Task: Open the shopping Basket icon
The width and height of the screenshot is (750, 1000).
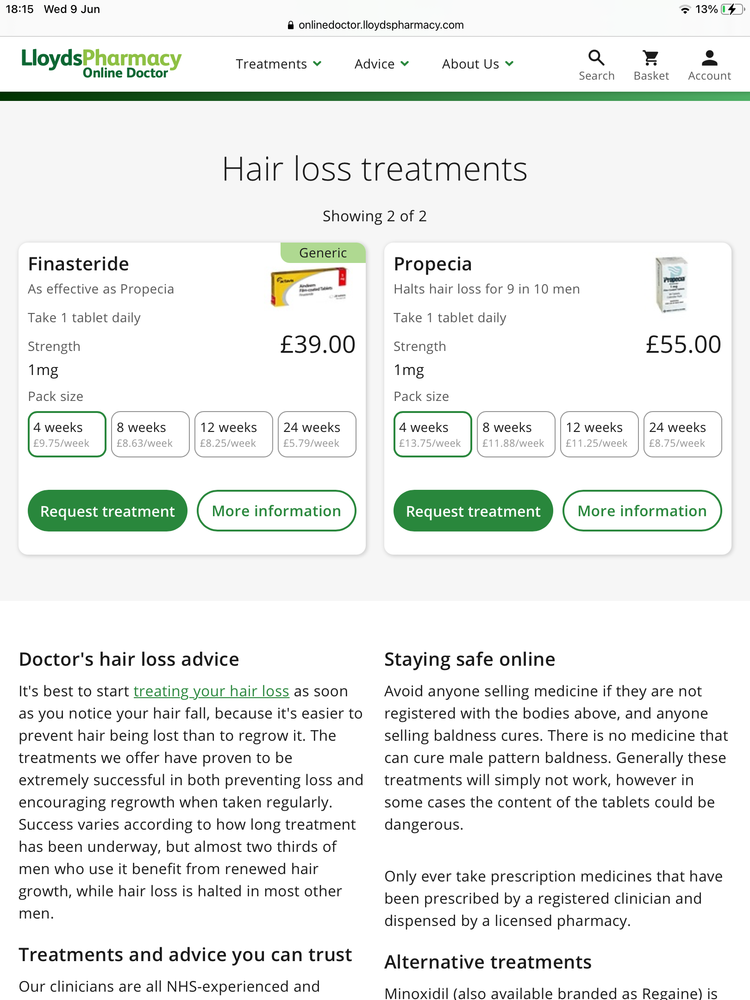Action: point(651,59)
